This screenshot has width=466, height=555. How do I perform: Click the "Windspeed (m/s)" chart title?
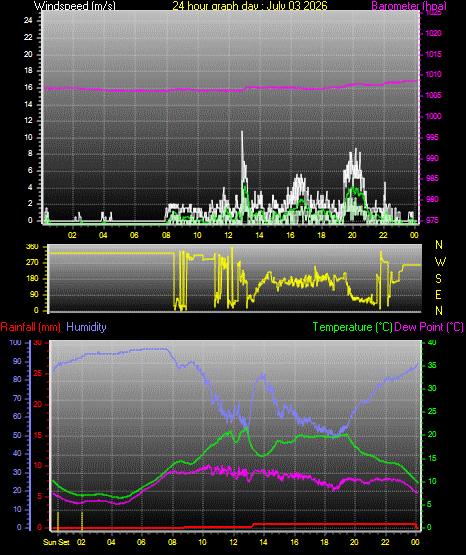(x=75, y=6)
